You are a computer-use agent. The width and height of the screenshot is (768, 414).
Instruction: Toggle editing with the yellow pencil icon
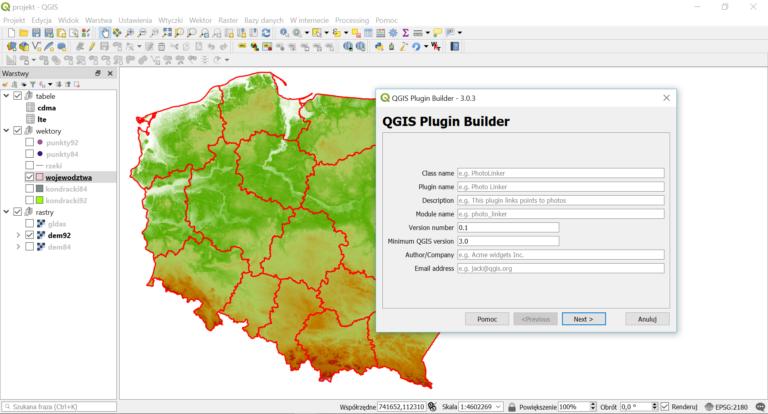[x=92, y=47]
